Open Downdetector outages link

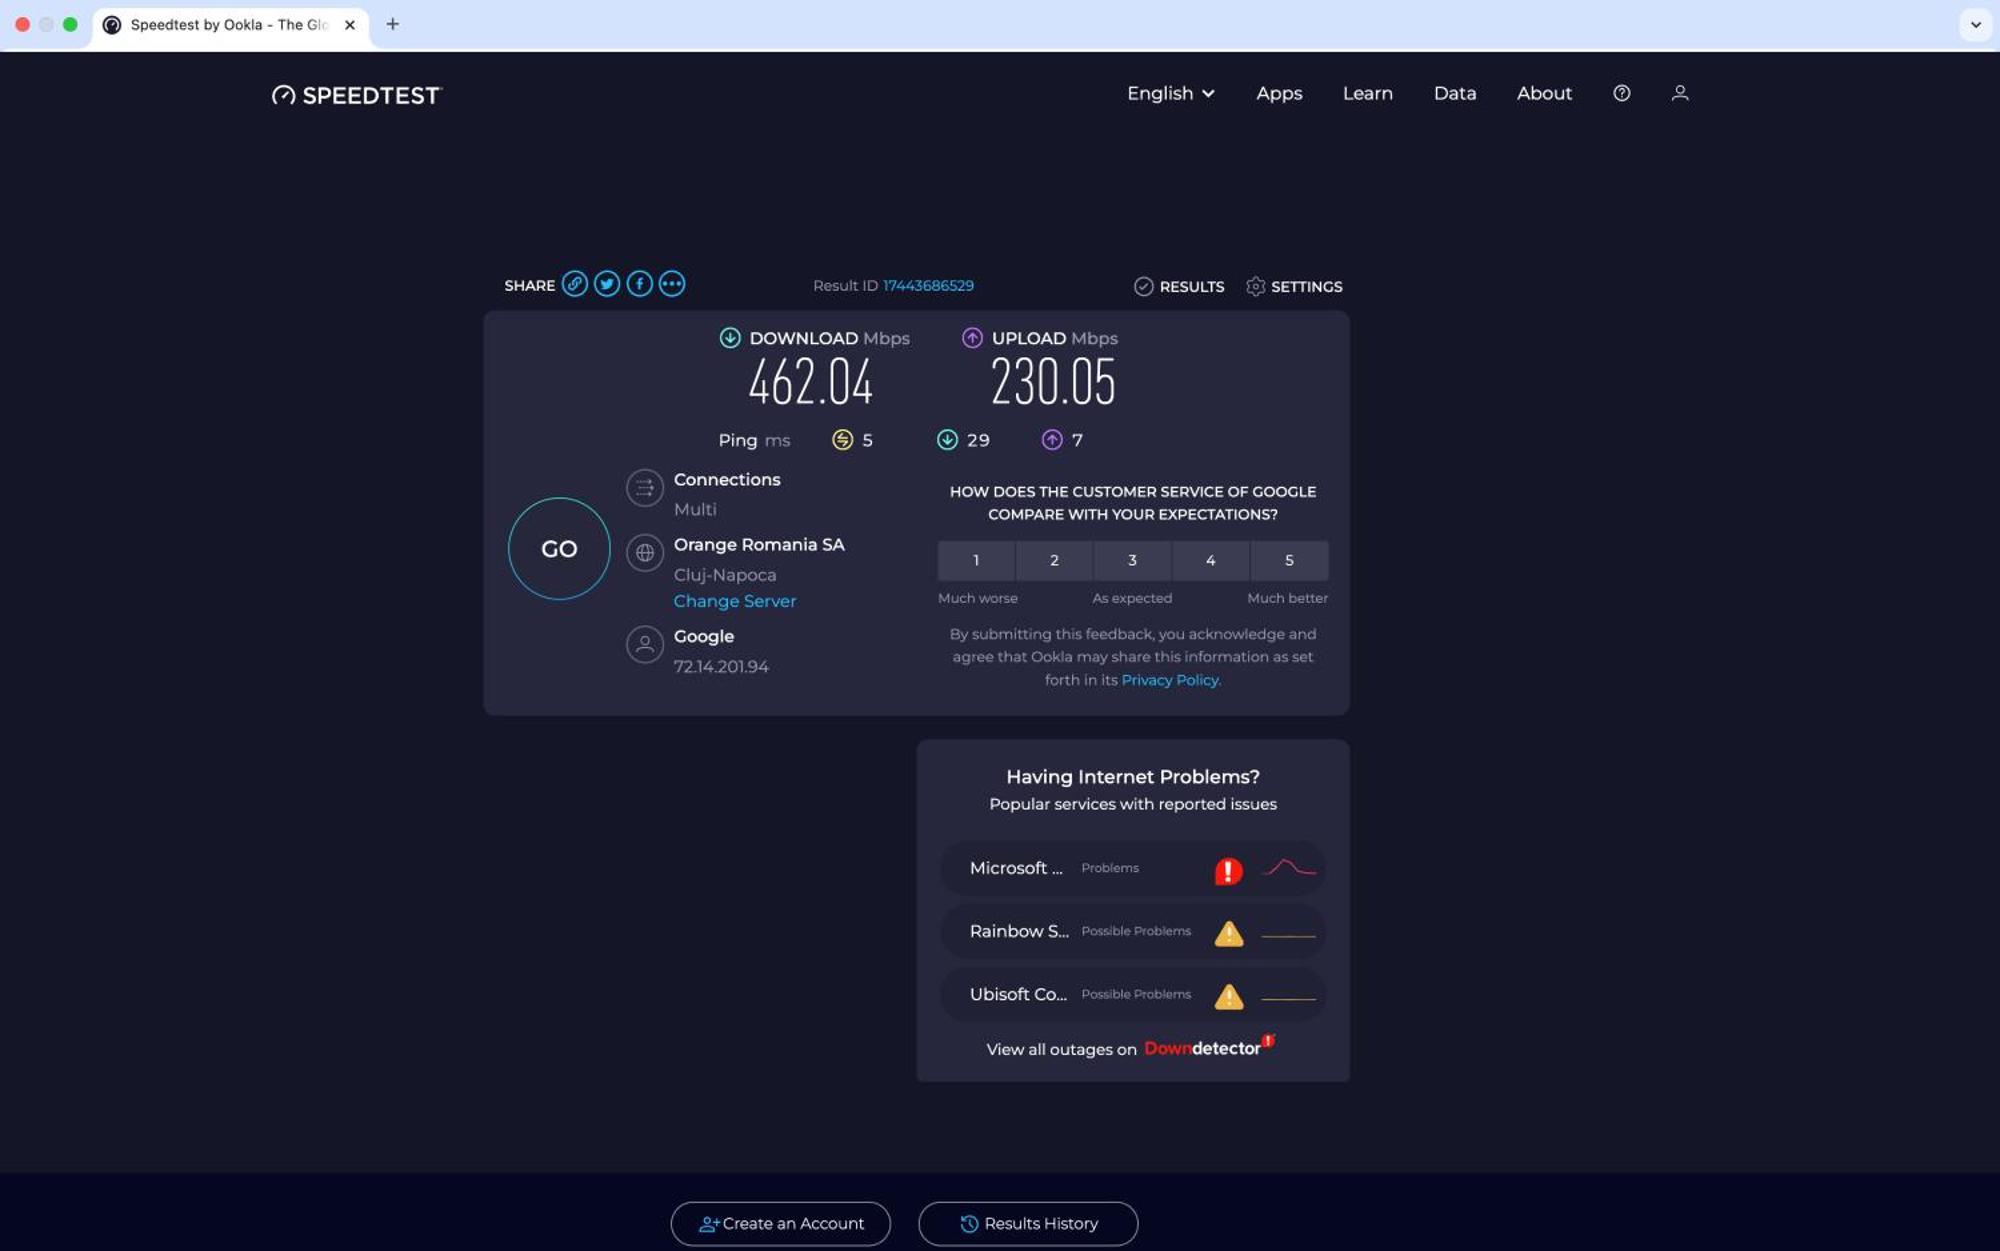[x=1209, y=1047]
